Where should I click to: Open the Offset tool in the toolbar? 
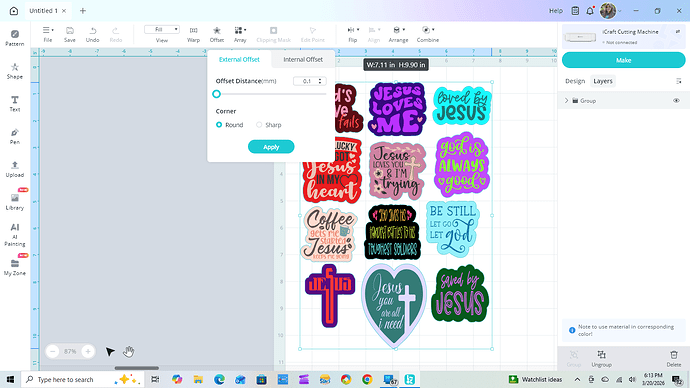(217, 34)
